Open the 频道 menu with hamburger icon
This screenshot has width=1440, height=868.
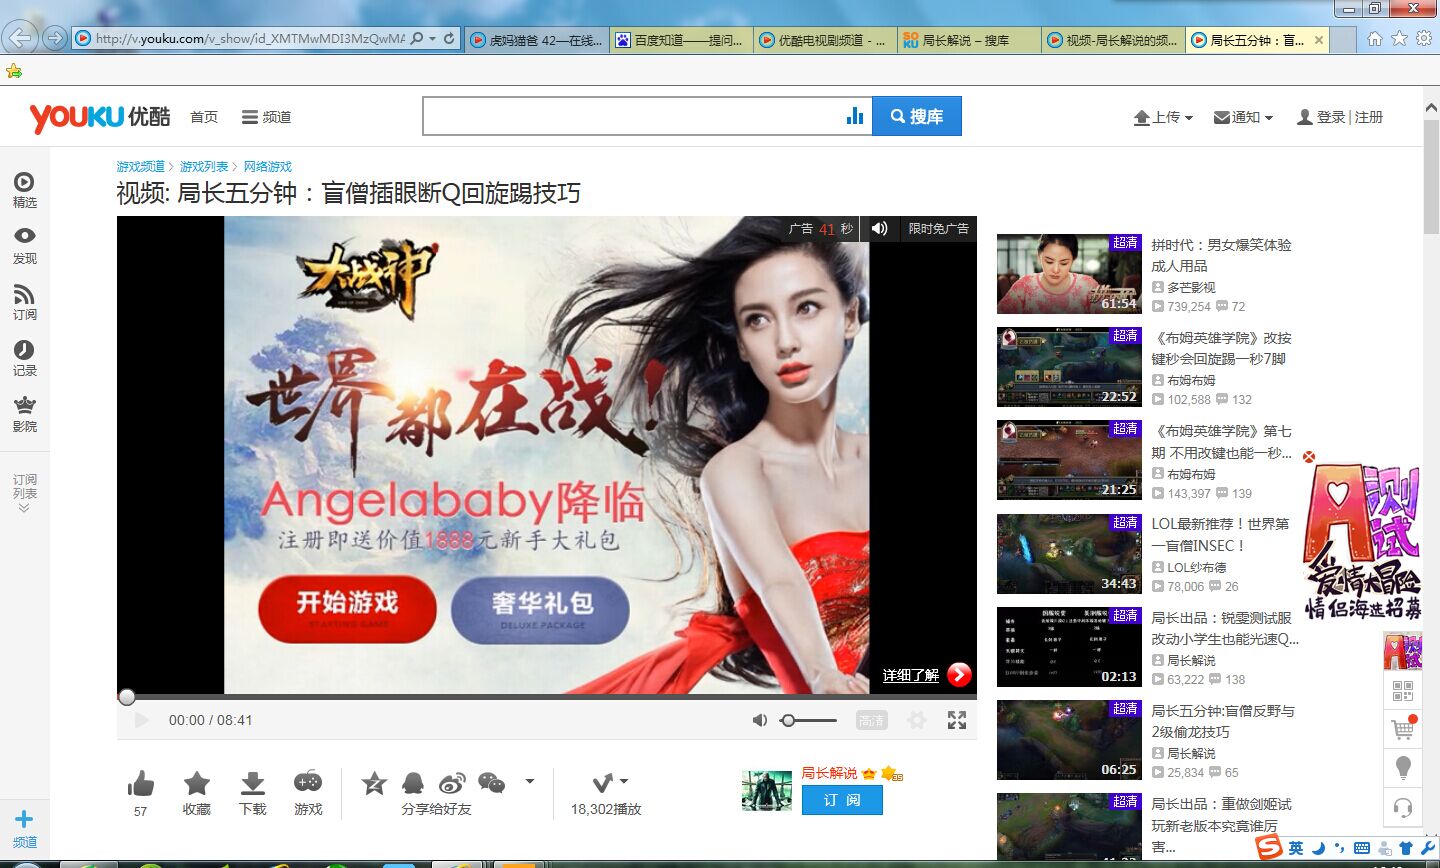pyautogui.click(x=266, y=117)
